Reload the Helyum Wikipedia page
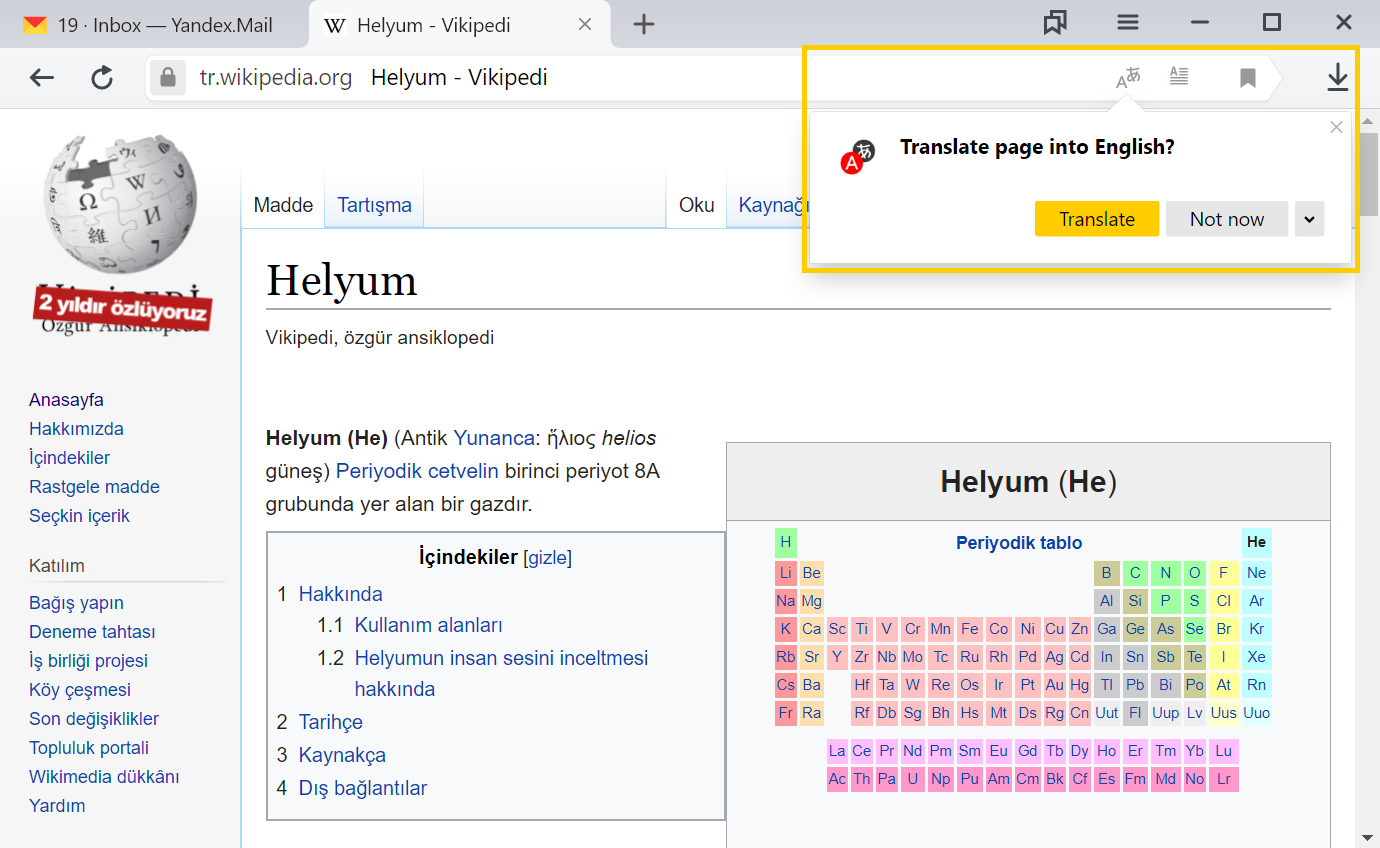Viewport: 1380px width, 848px height. click(x=102, y=78)
